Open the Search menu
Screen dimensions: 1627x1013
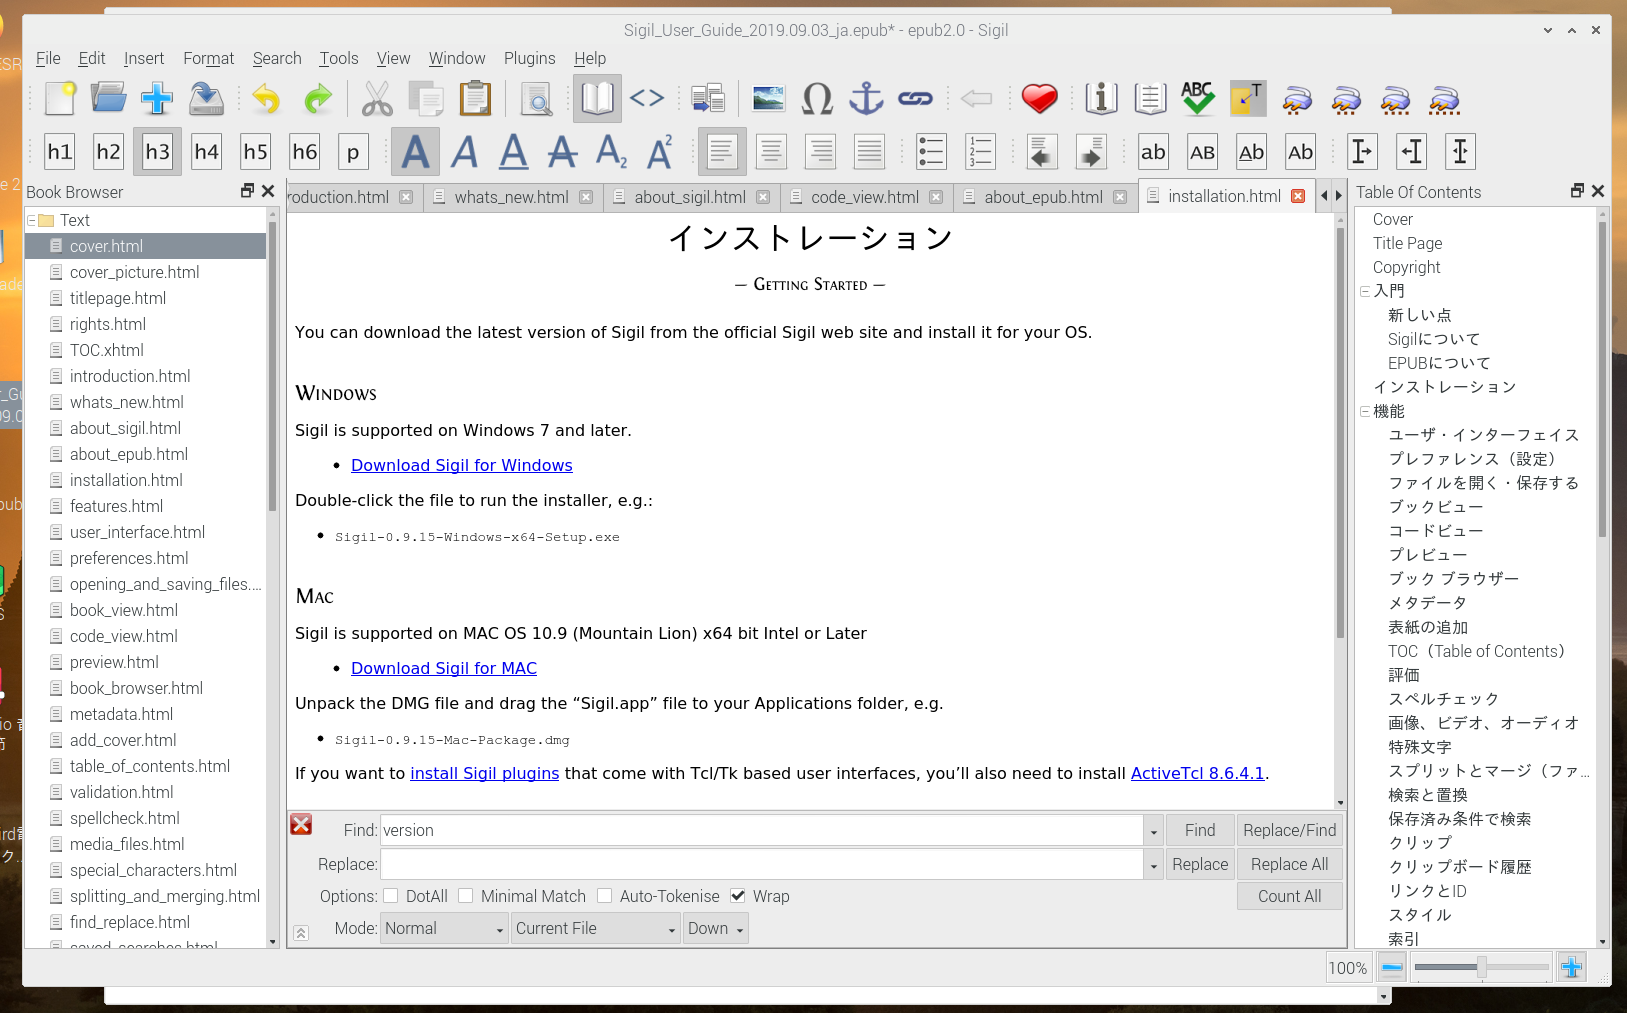[277, 58]
